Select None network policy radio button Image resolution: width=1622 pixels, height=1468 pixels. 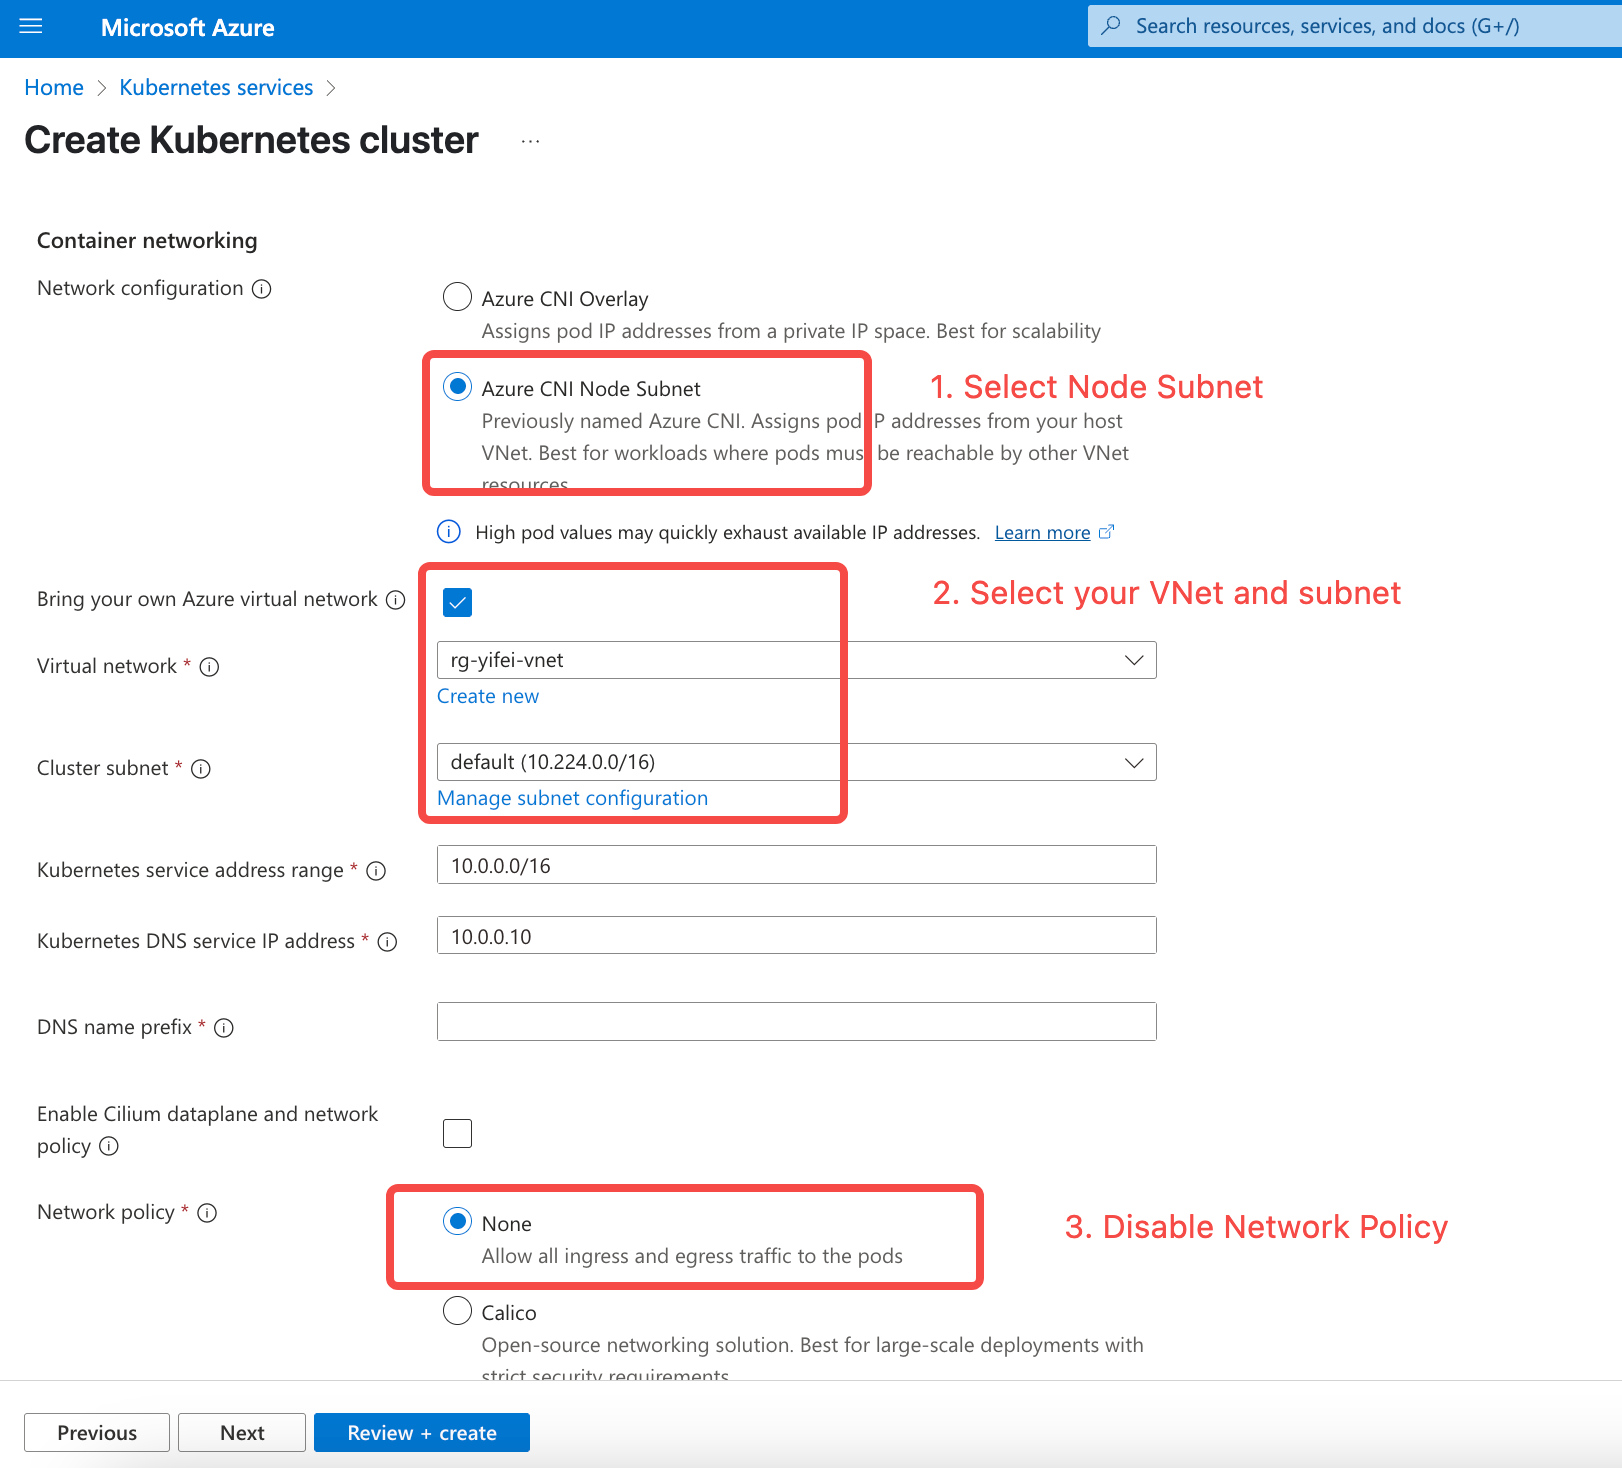(457, 1221)
